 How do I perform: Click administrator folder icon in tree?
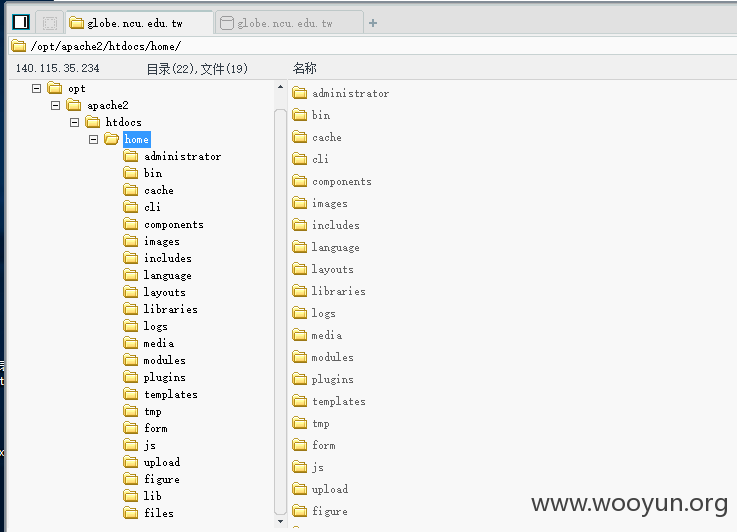[x=131, y=156]
